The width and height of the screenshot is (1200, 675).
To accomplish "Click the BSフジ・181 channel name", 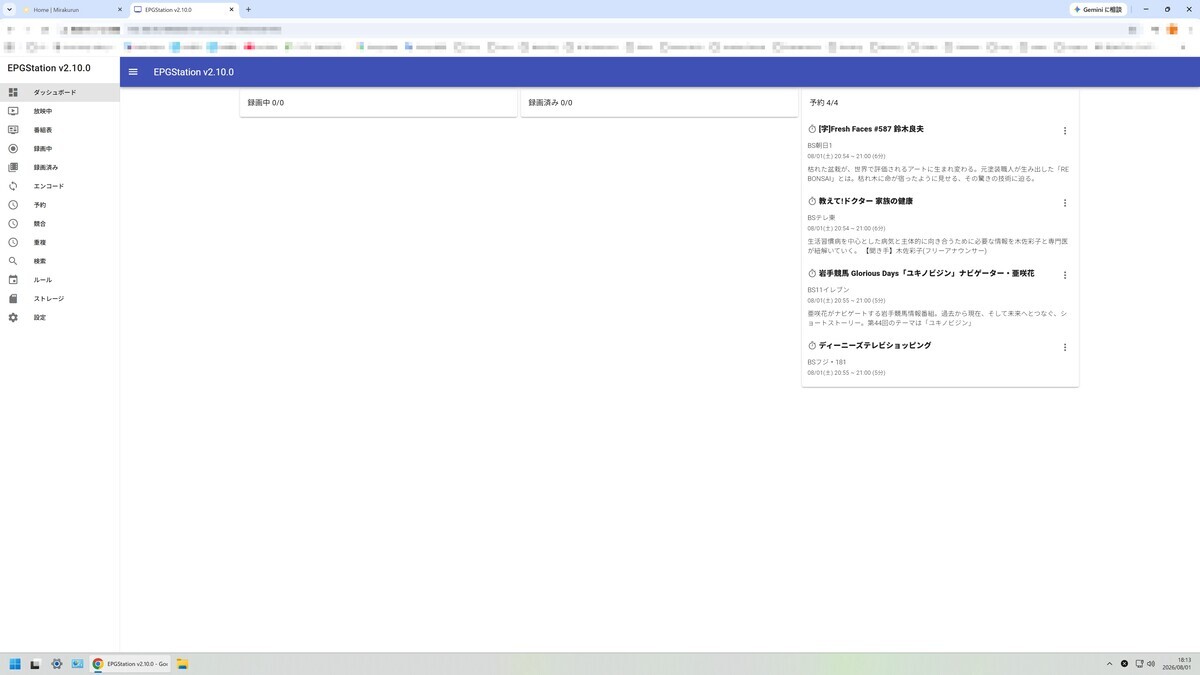I will point(827,362).
